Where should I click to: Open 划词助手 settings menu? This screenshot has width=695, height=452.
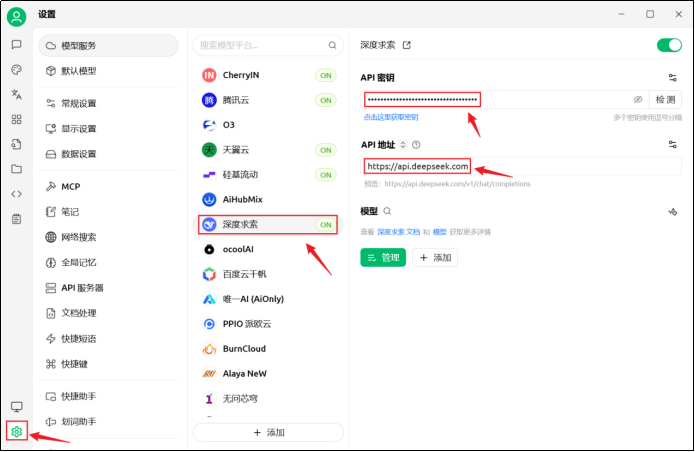pyautogui.click(x=109, y=421)
